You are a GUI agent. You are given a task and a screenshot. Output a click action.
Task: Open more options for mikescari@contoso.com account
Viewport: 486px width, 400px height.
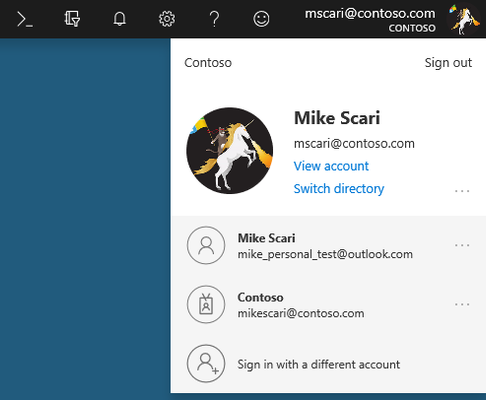click(x=462, y=304)
